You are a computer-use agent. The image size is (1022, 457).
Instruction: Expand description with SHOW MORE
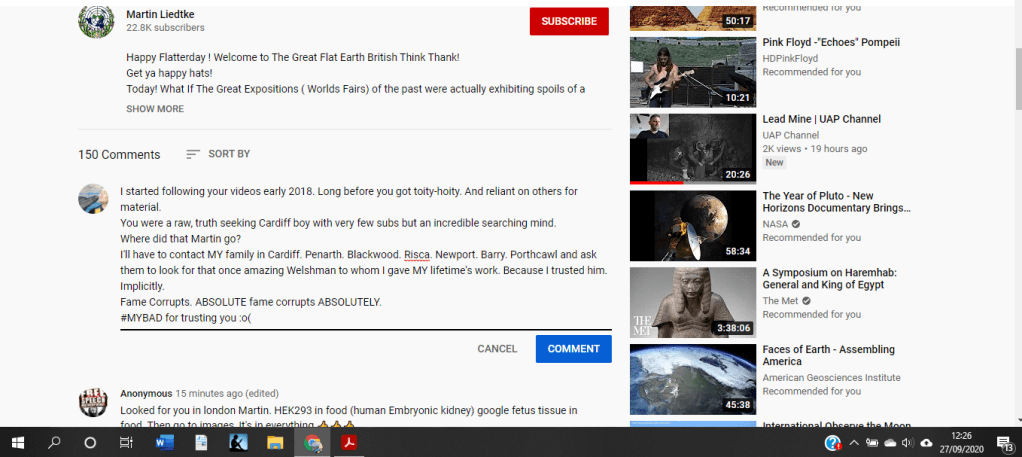155,109
